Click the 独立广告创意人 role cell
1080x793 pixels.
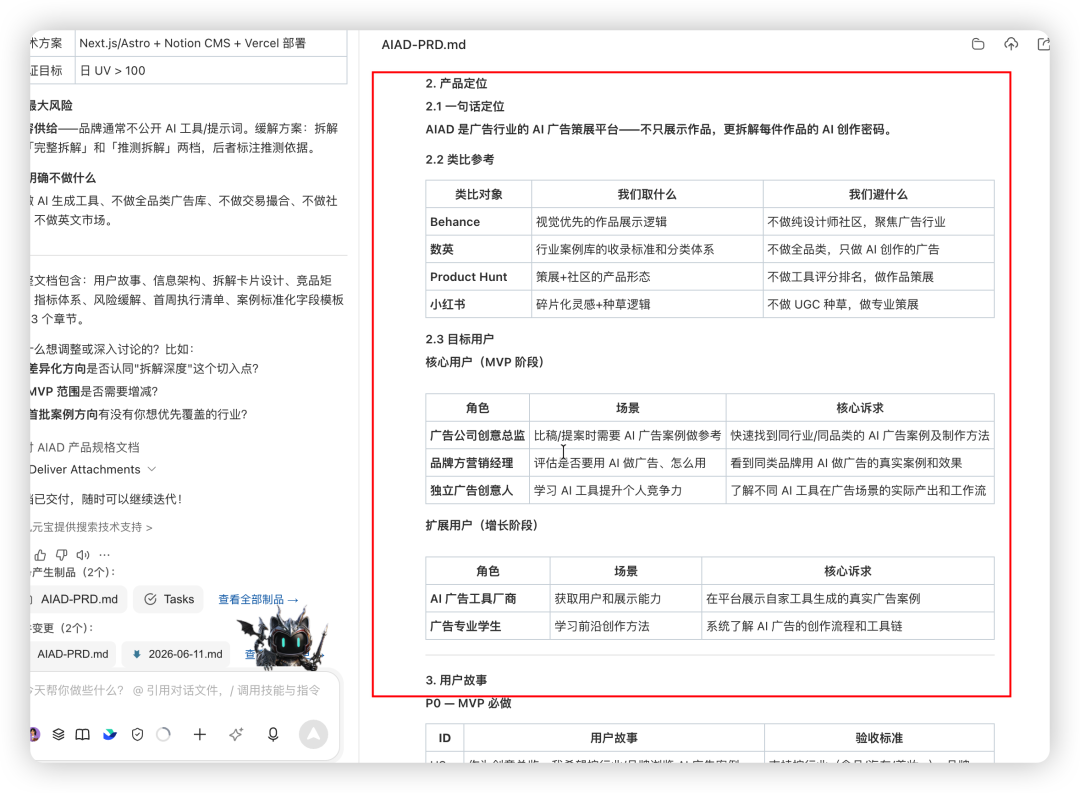pos(477,491)
